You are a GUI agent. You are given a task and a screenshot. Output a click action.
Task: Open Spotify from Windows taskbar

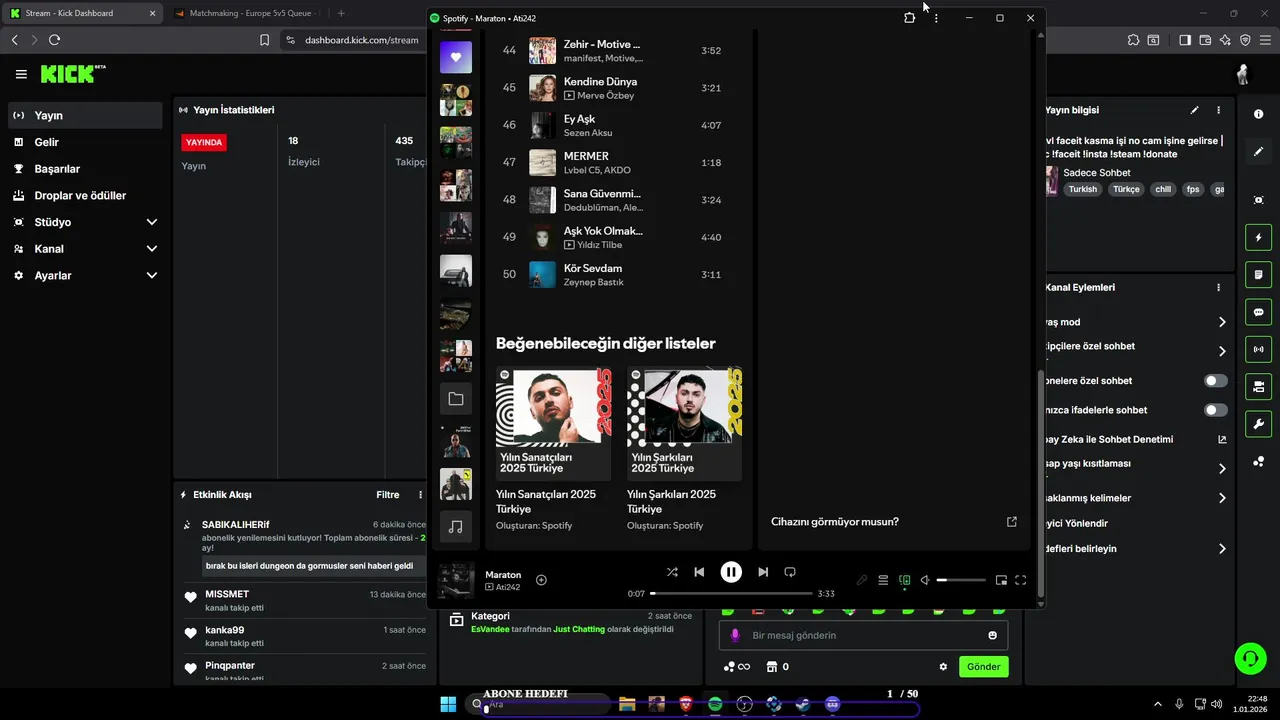tap(715, 704)
